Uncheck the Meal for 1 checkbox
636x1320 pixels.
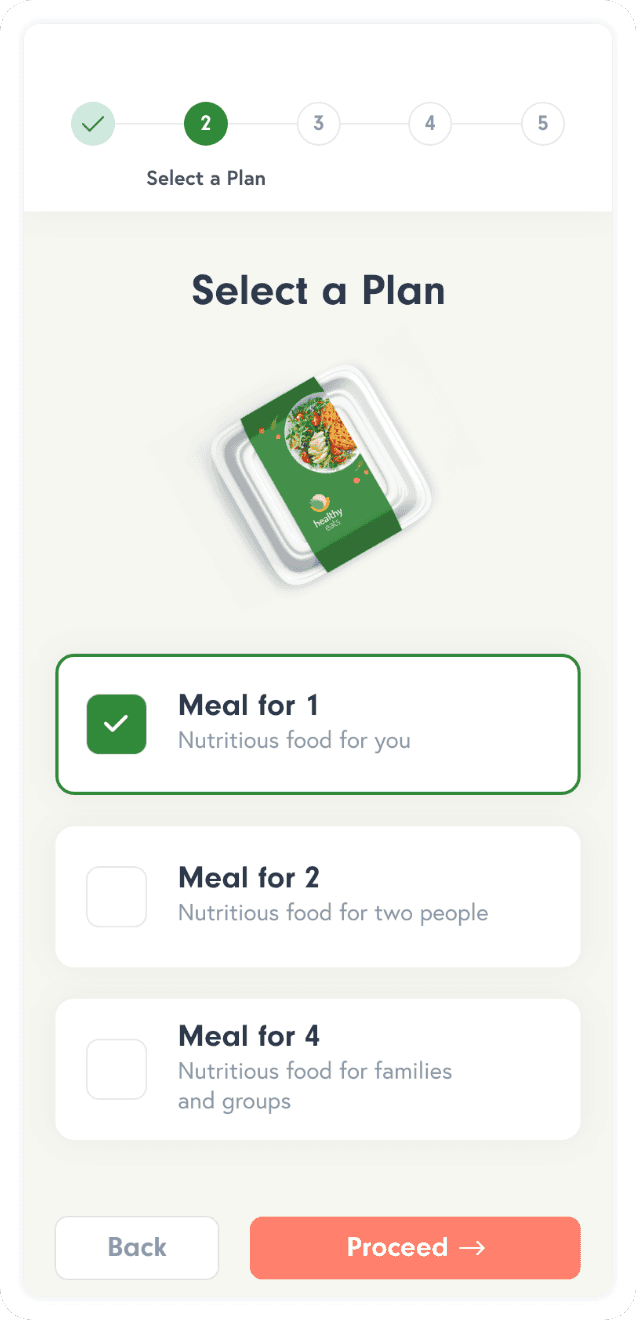pos(116,724)
